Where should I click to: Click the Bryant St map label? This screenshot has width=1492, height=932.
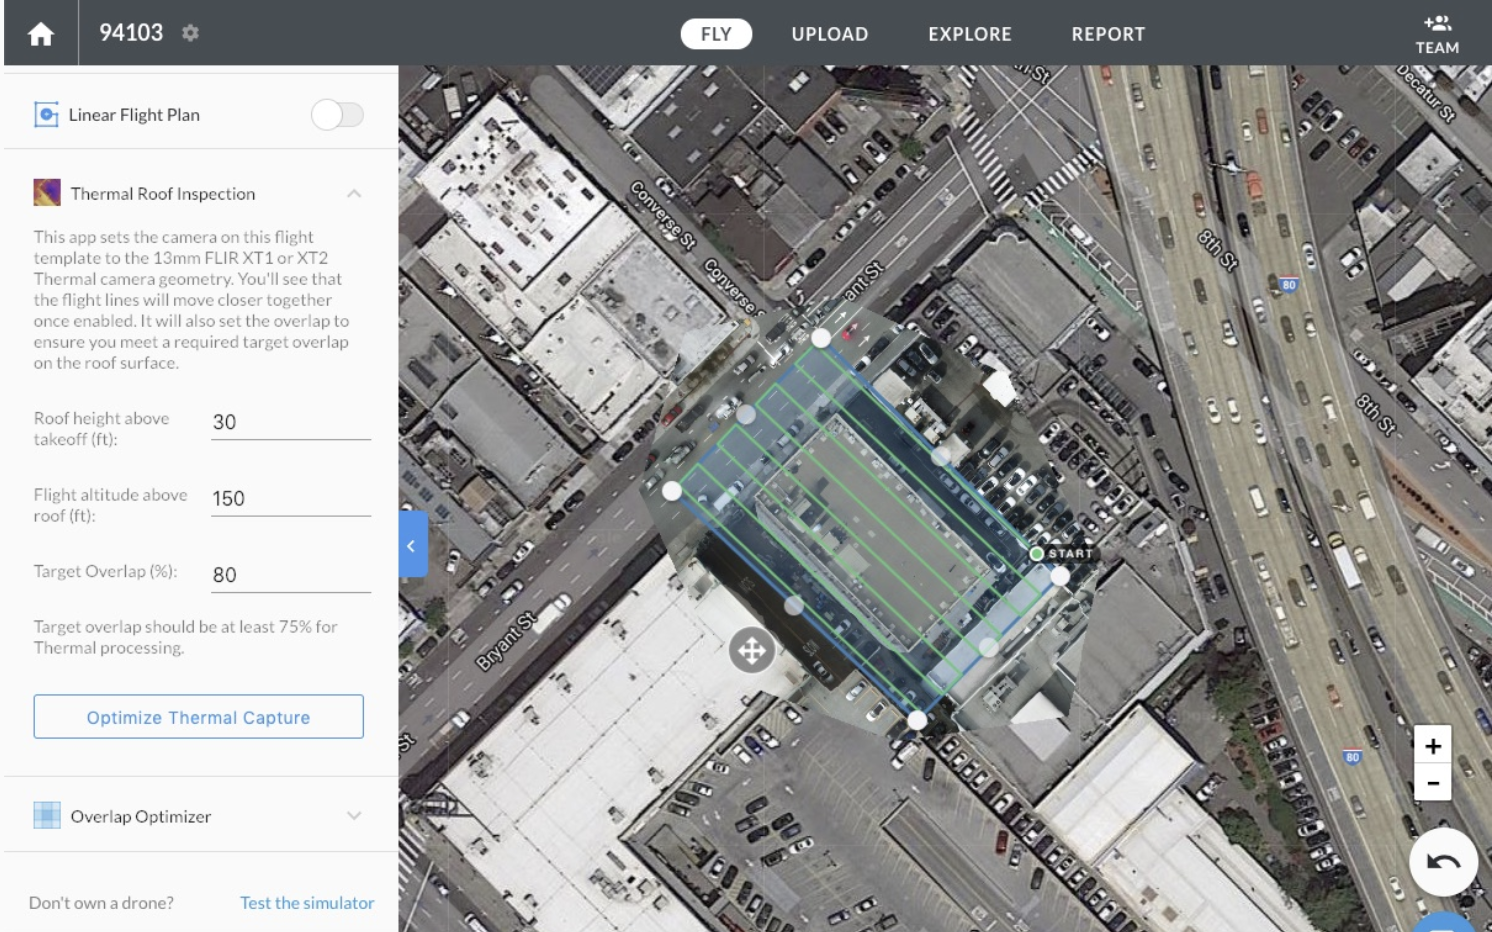click(x=506, y=641)
